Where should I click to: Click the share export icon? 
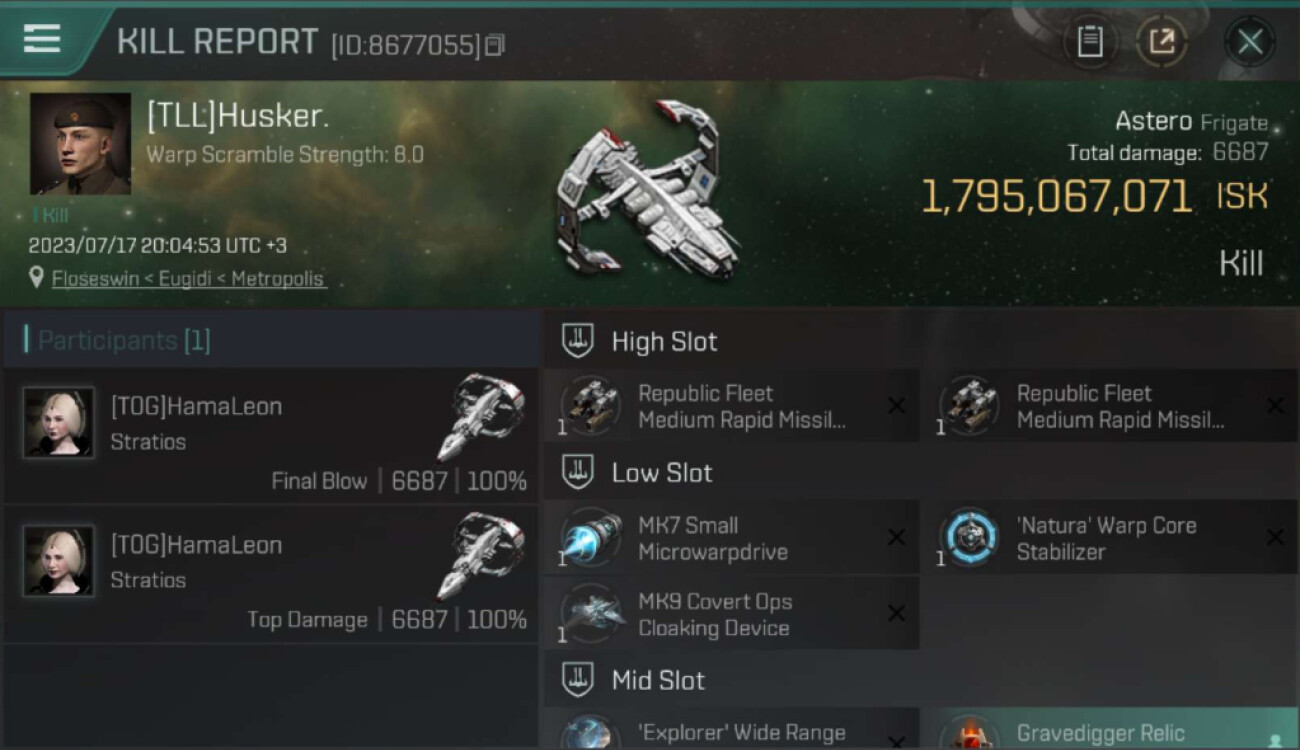(x=1162, y=41)
